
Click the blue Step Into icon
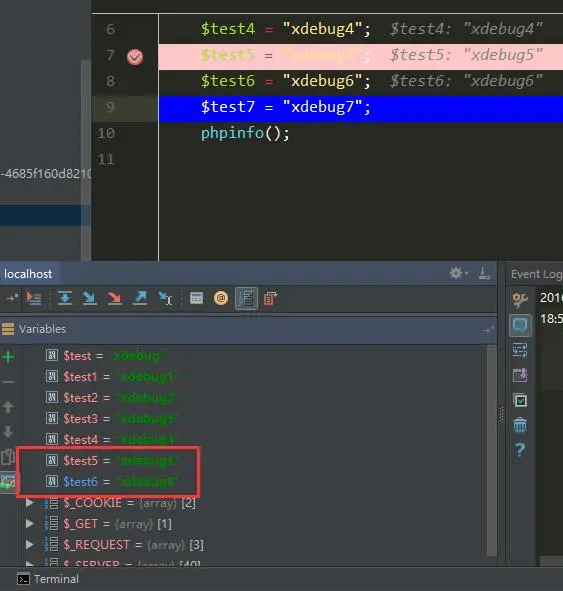coord(90,298)
